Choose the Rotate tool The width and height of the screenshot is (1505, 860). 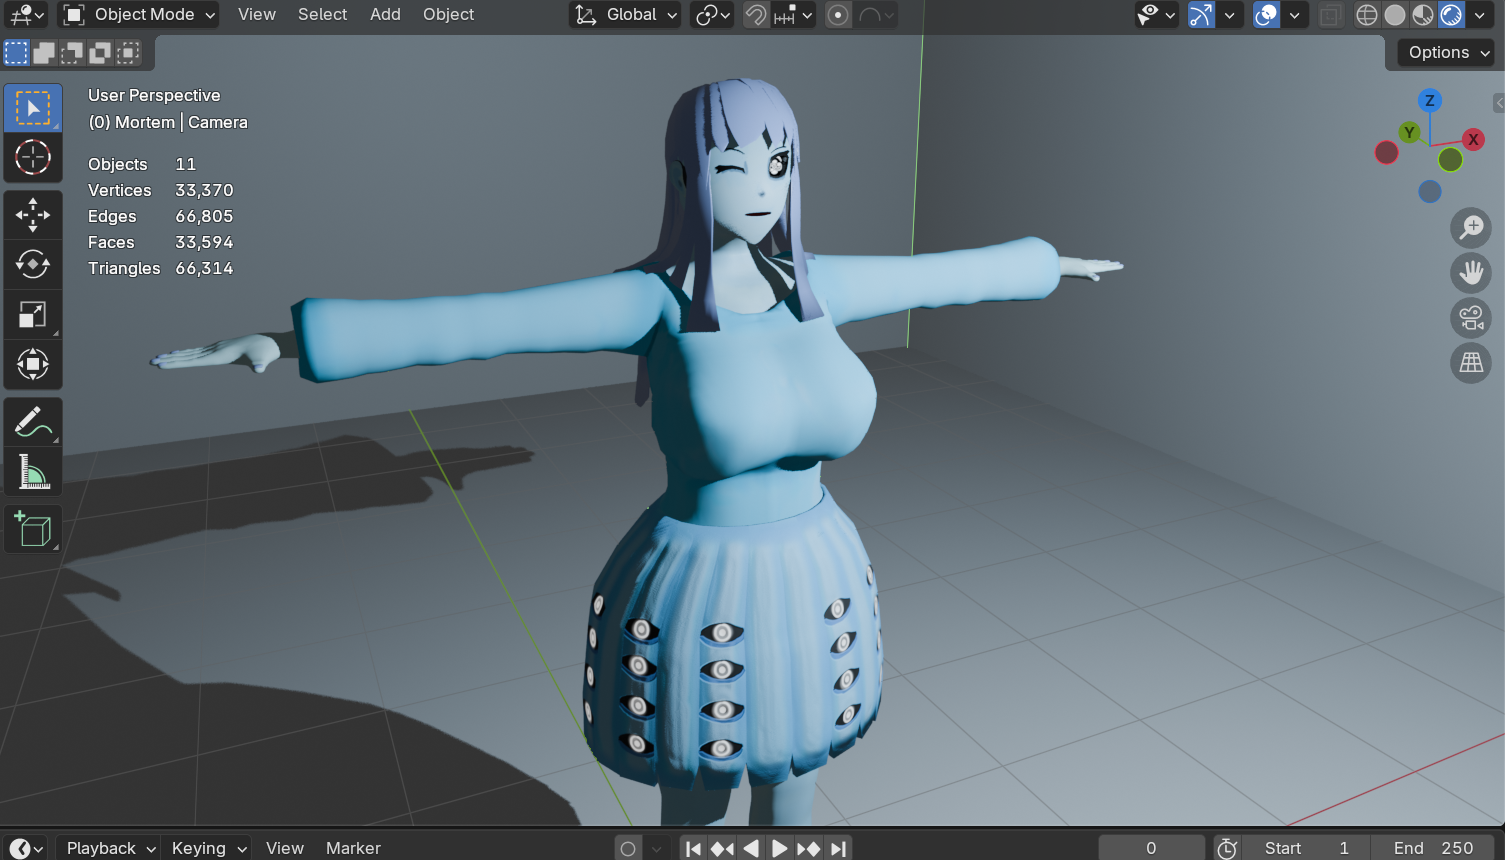pyautogui.click(x=33, y=265)
